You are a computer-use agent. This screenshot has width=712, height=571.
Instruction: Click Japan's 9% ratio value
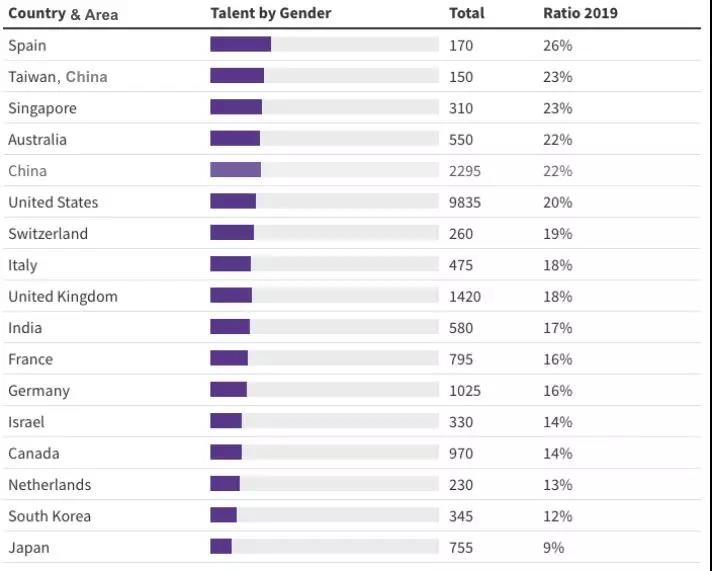pos(554,547)
